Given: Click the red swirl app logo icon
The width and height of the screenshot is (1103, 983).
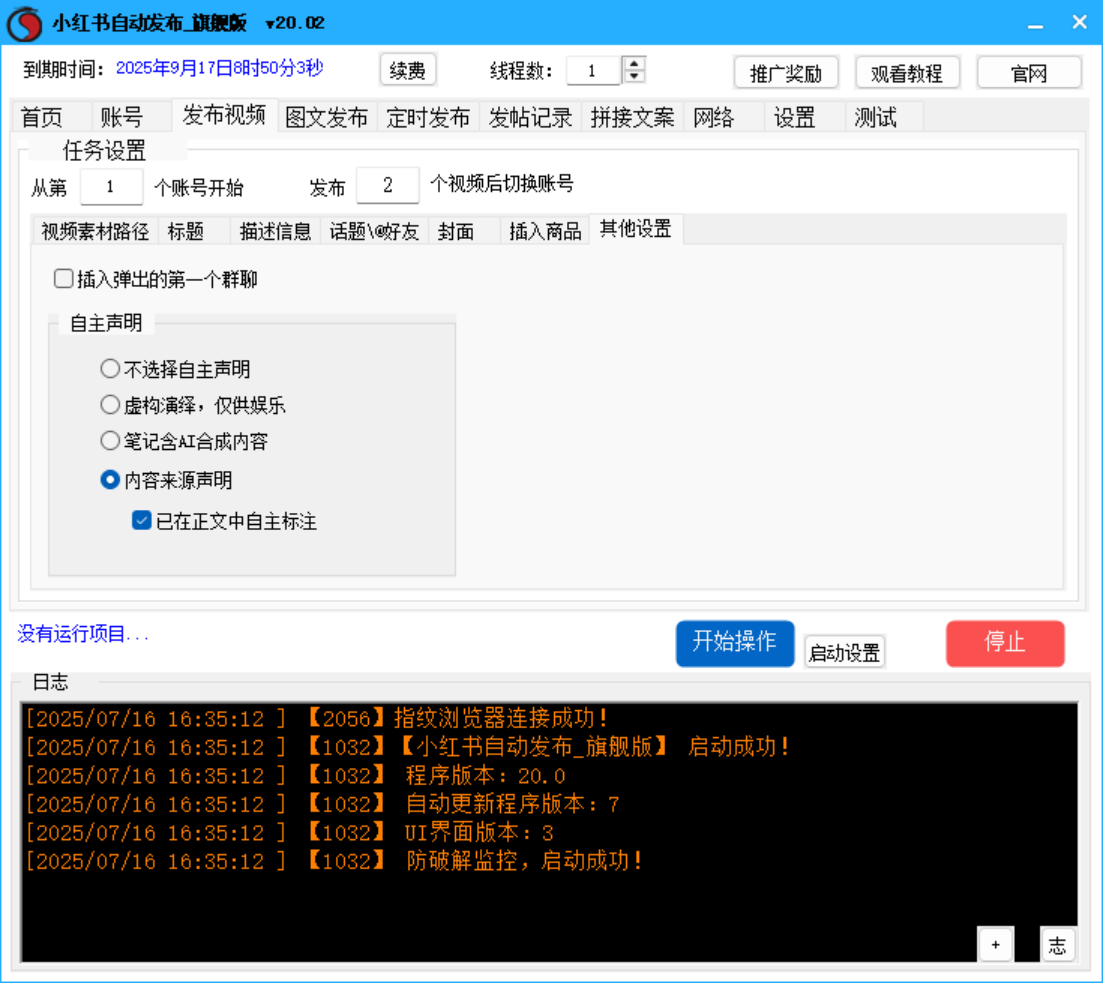Looking at the screenshot, I should coord(25,23).
